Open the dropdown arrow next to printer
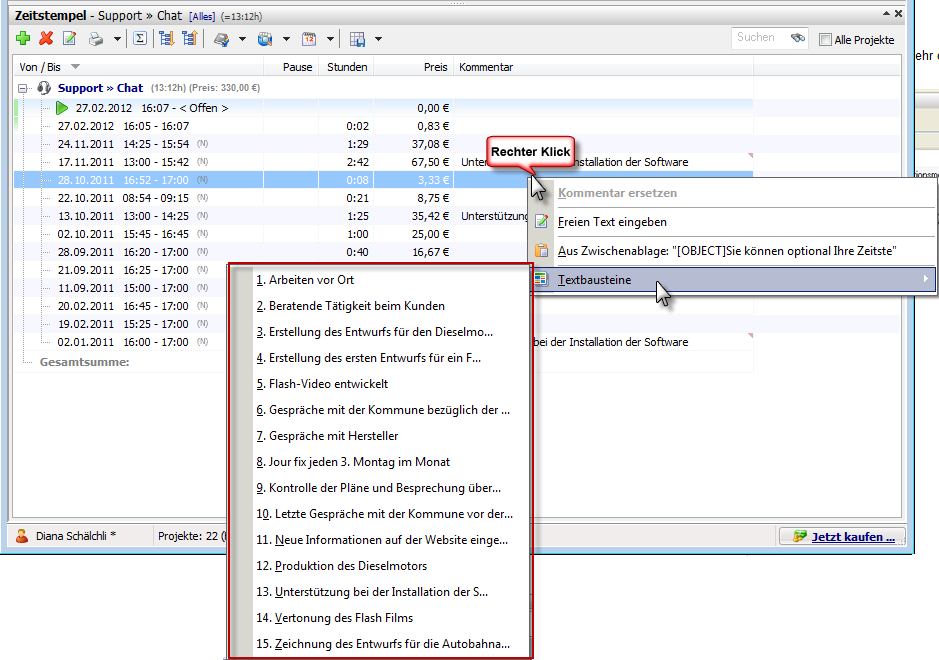This screenshot has height=660, width=939. point(117,40)
